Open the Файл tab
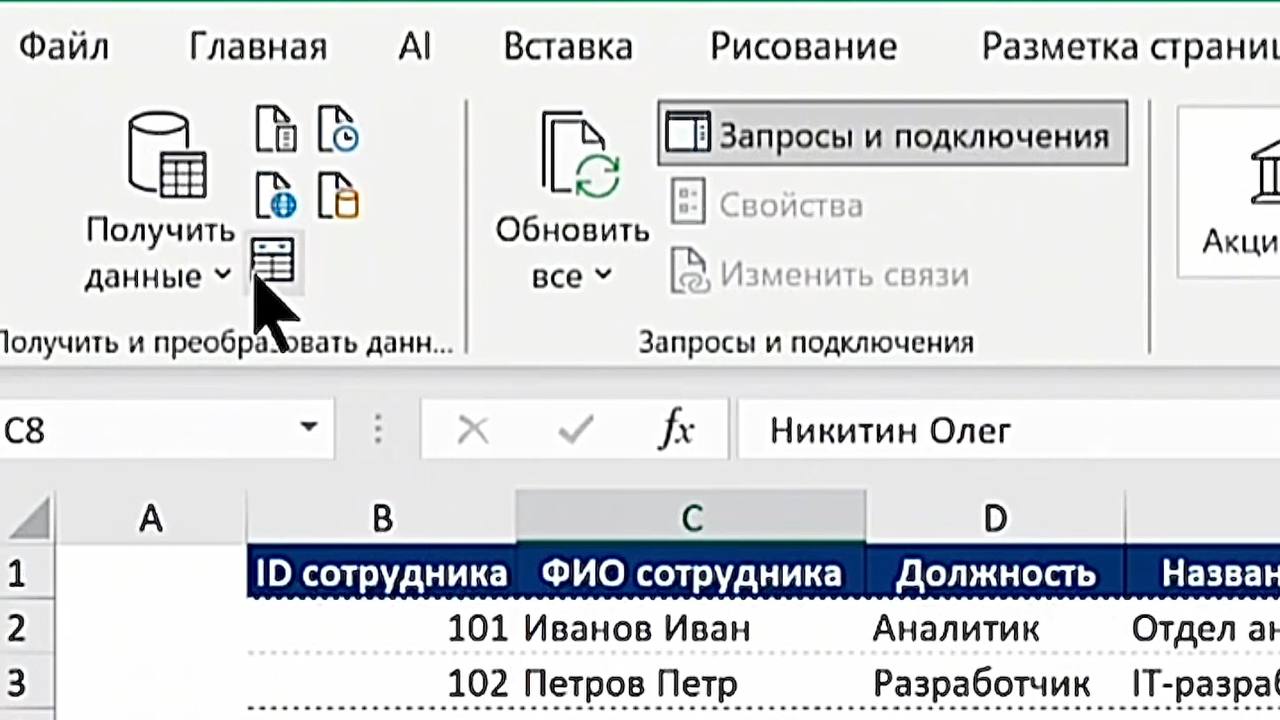This screenshot has height=720, width=1280. pyautogui.click(x=64, y=47)
